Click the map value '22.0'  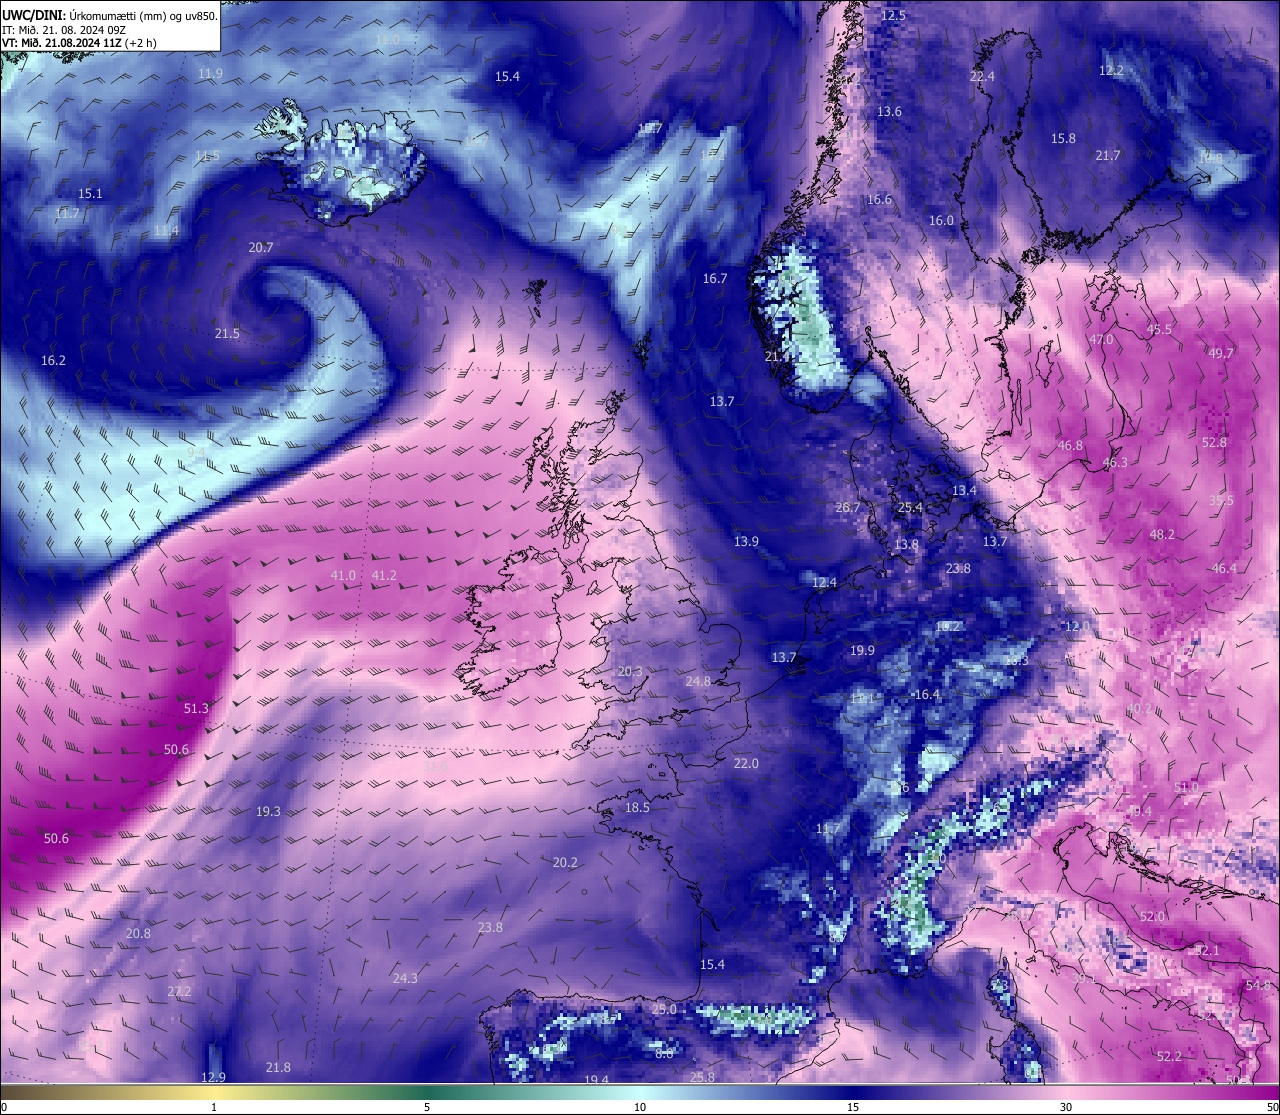(x=746, y=764)
